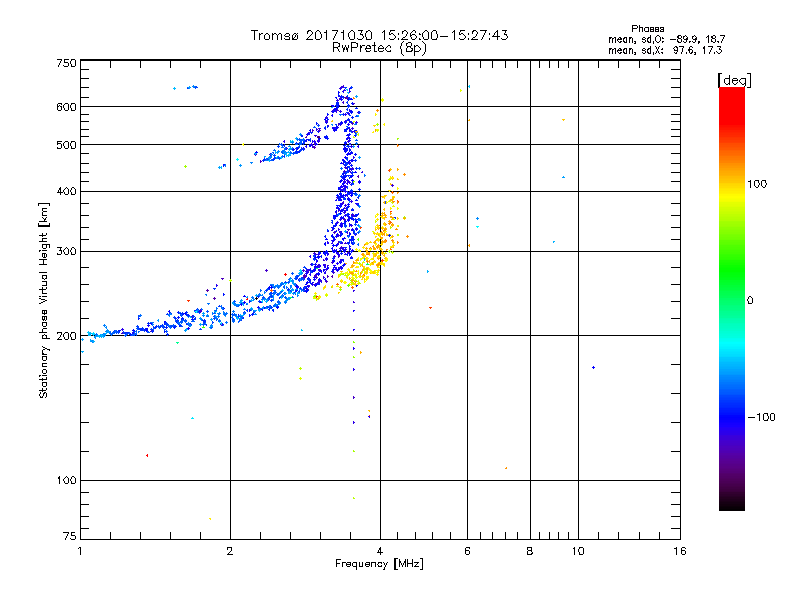Click the x-axis label '6'
The width and height of the screenshot is (800, 600).
coord(467,551)
